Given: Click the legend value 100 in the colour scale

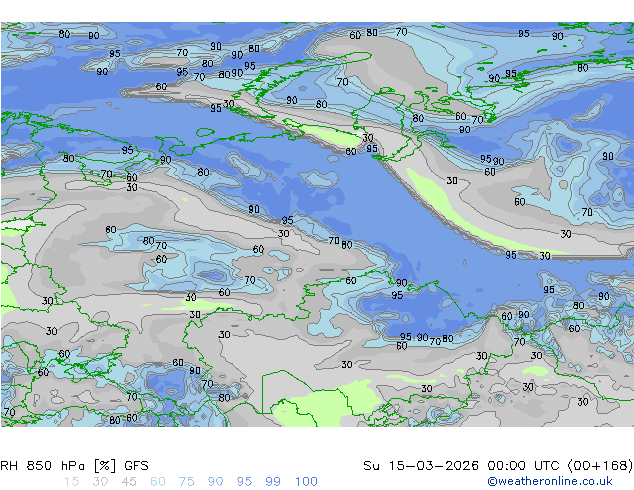Looking at the screenshot, I should pos(306,482).
